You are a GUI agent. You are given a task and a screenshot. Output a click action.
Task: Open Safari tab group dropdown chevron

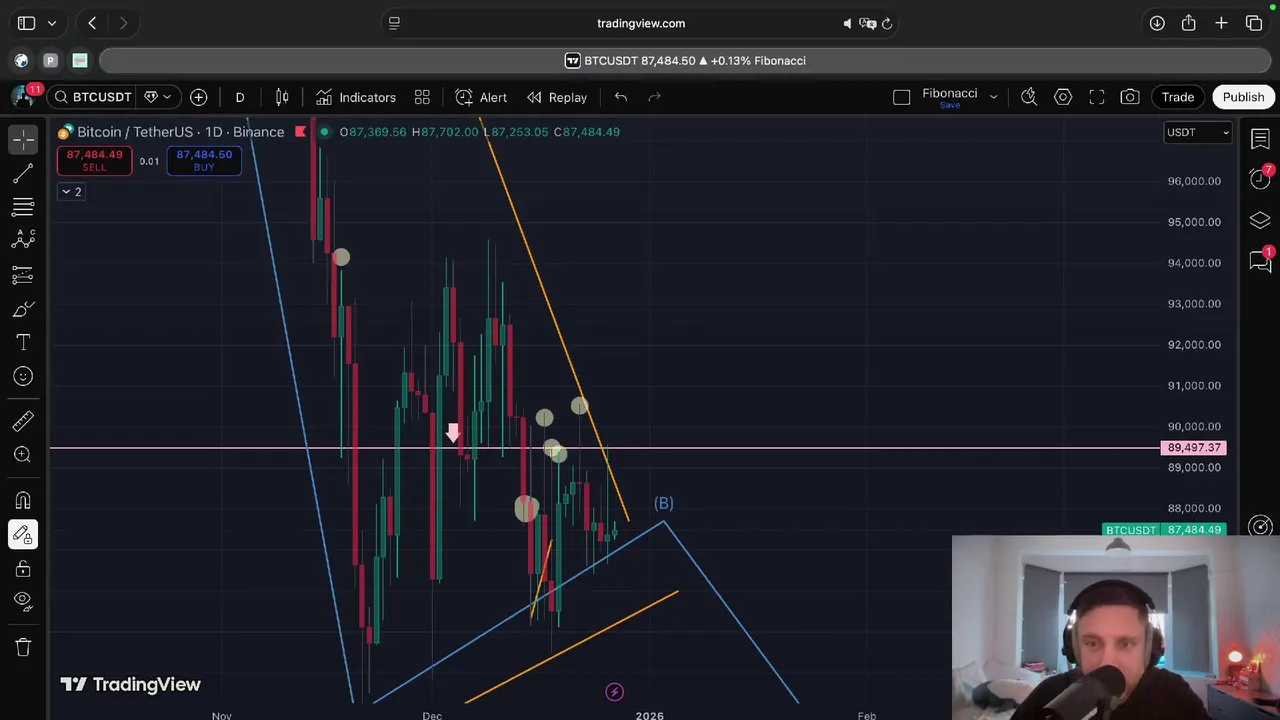click(52, 23)
